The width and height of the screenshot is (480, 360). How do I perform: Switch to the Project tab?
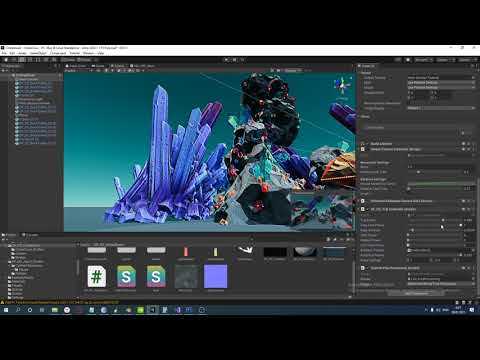click(9, 235)
